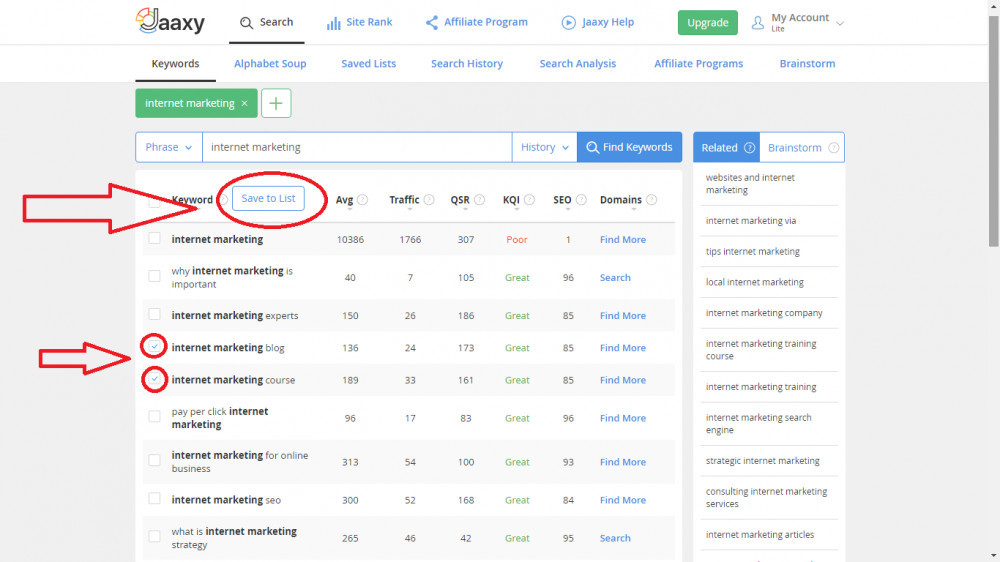Image resolution: width=1000 pixels, height=562 pixels.
Task: Click the Domains column help icon
Action: tap(651, 200)
